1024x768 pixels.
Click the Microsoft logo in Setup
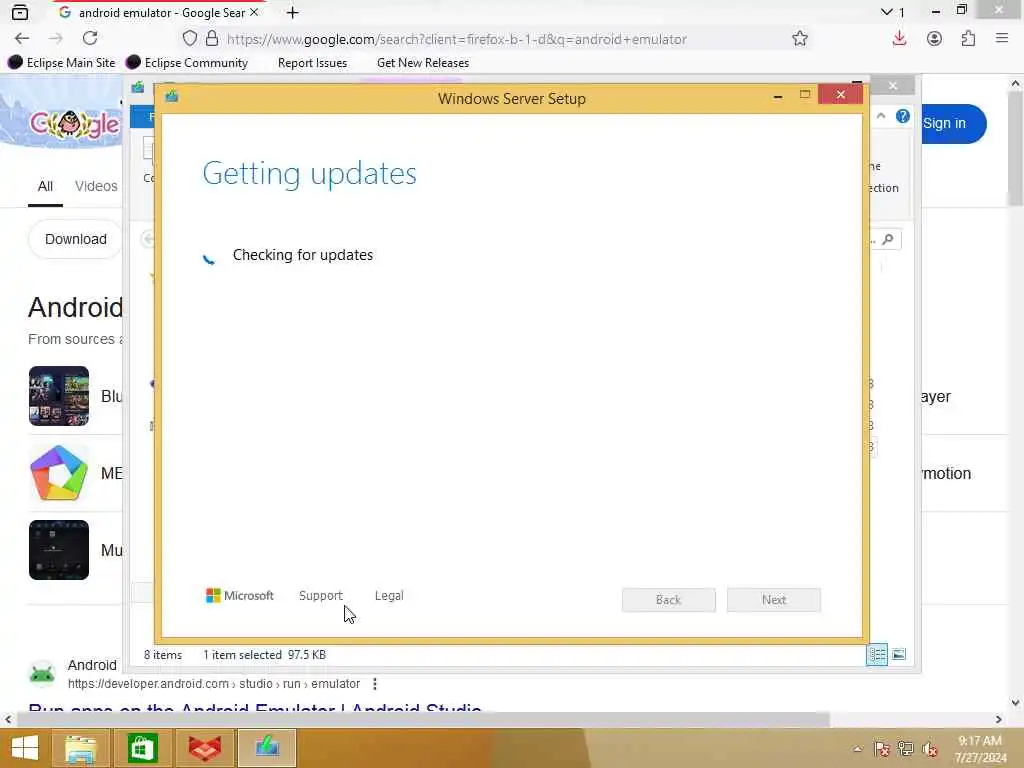click(x=240, y=596)
